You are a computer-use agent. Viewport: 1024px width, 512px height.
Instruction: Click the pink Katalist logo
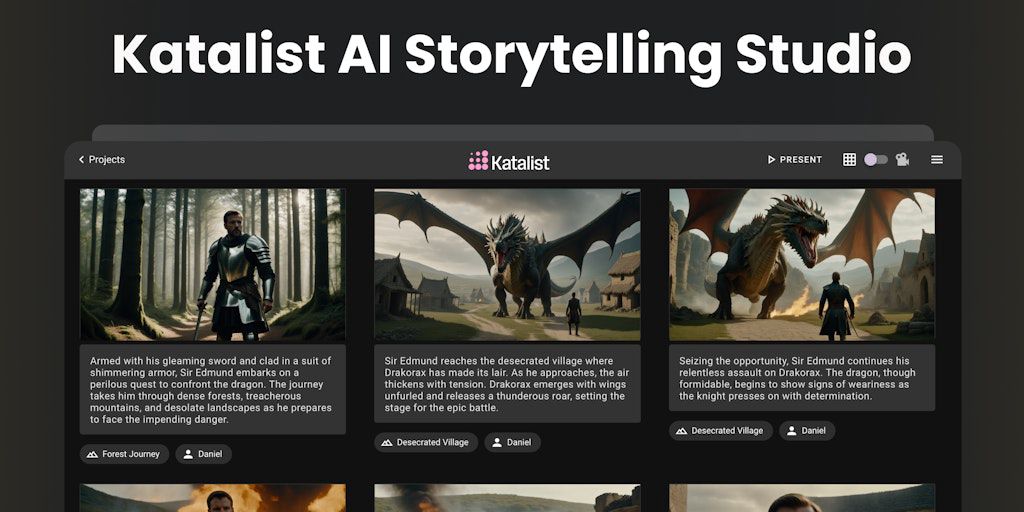pyautogui.click(x=478, y=161)
